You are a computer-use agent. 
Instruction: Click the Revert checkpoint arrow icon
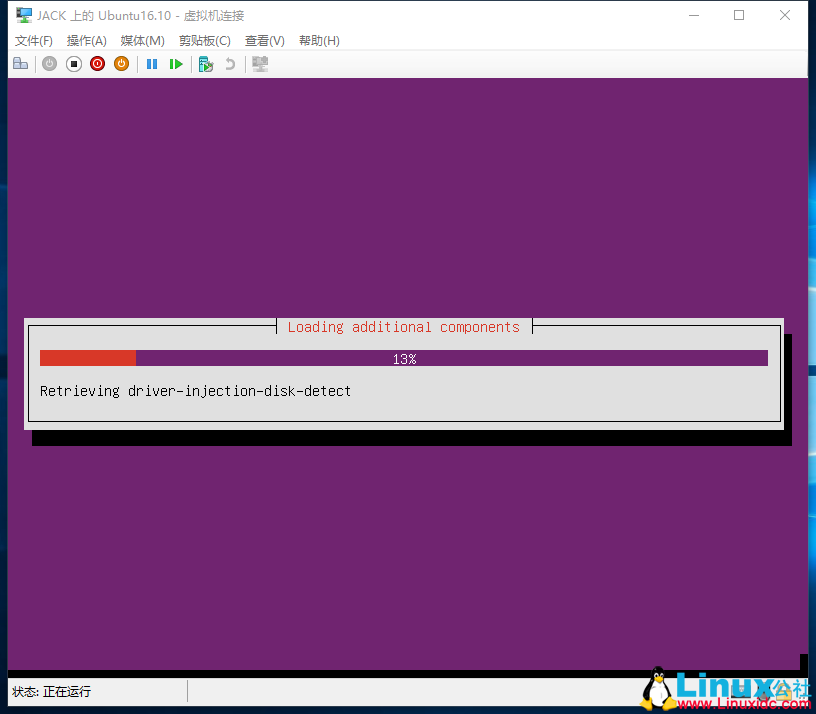click(229, 63)
